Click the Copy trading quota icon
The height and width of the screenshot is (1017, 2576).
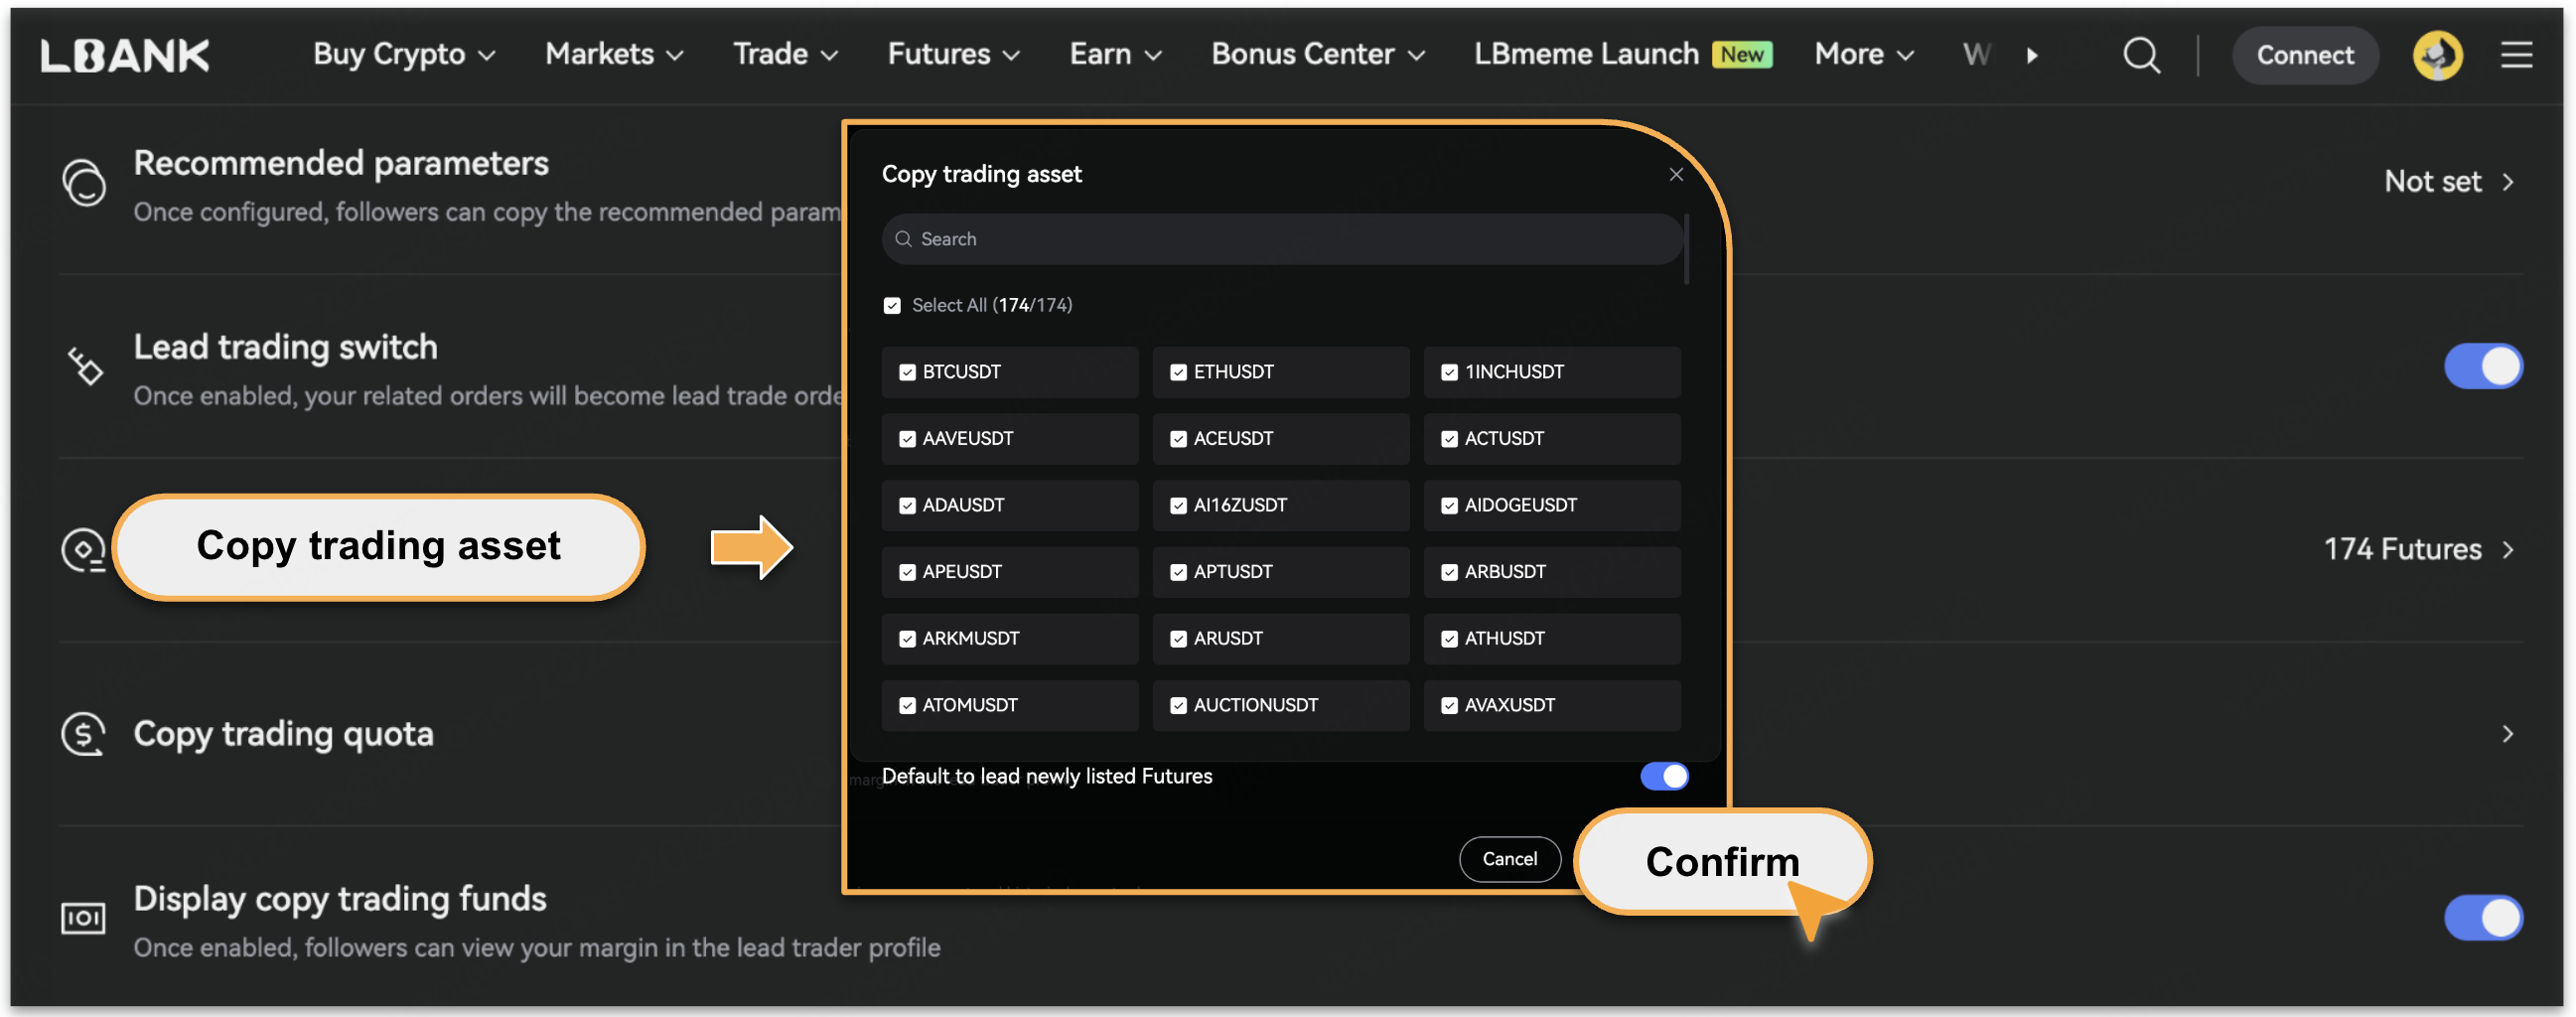(x=84, y=734)
